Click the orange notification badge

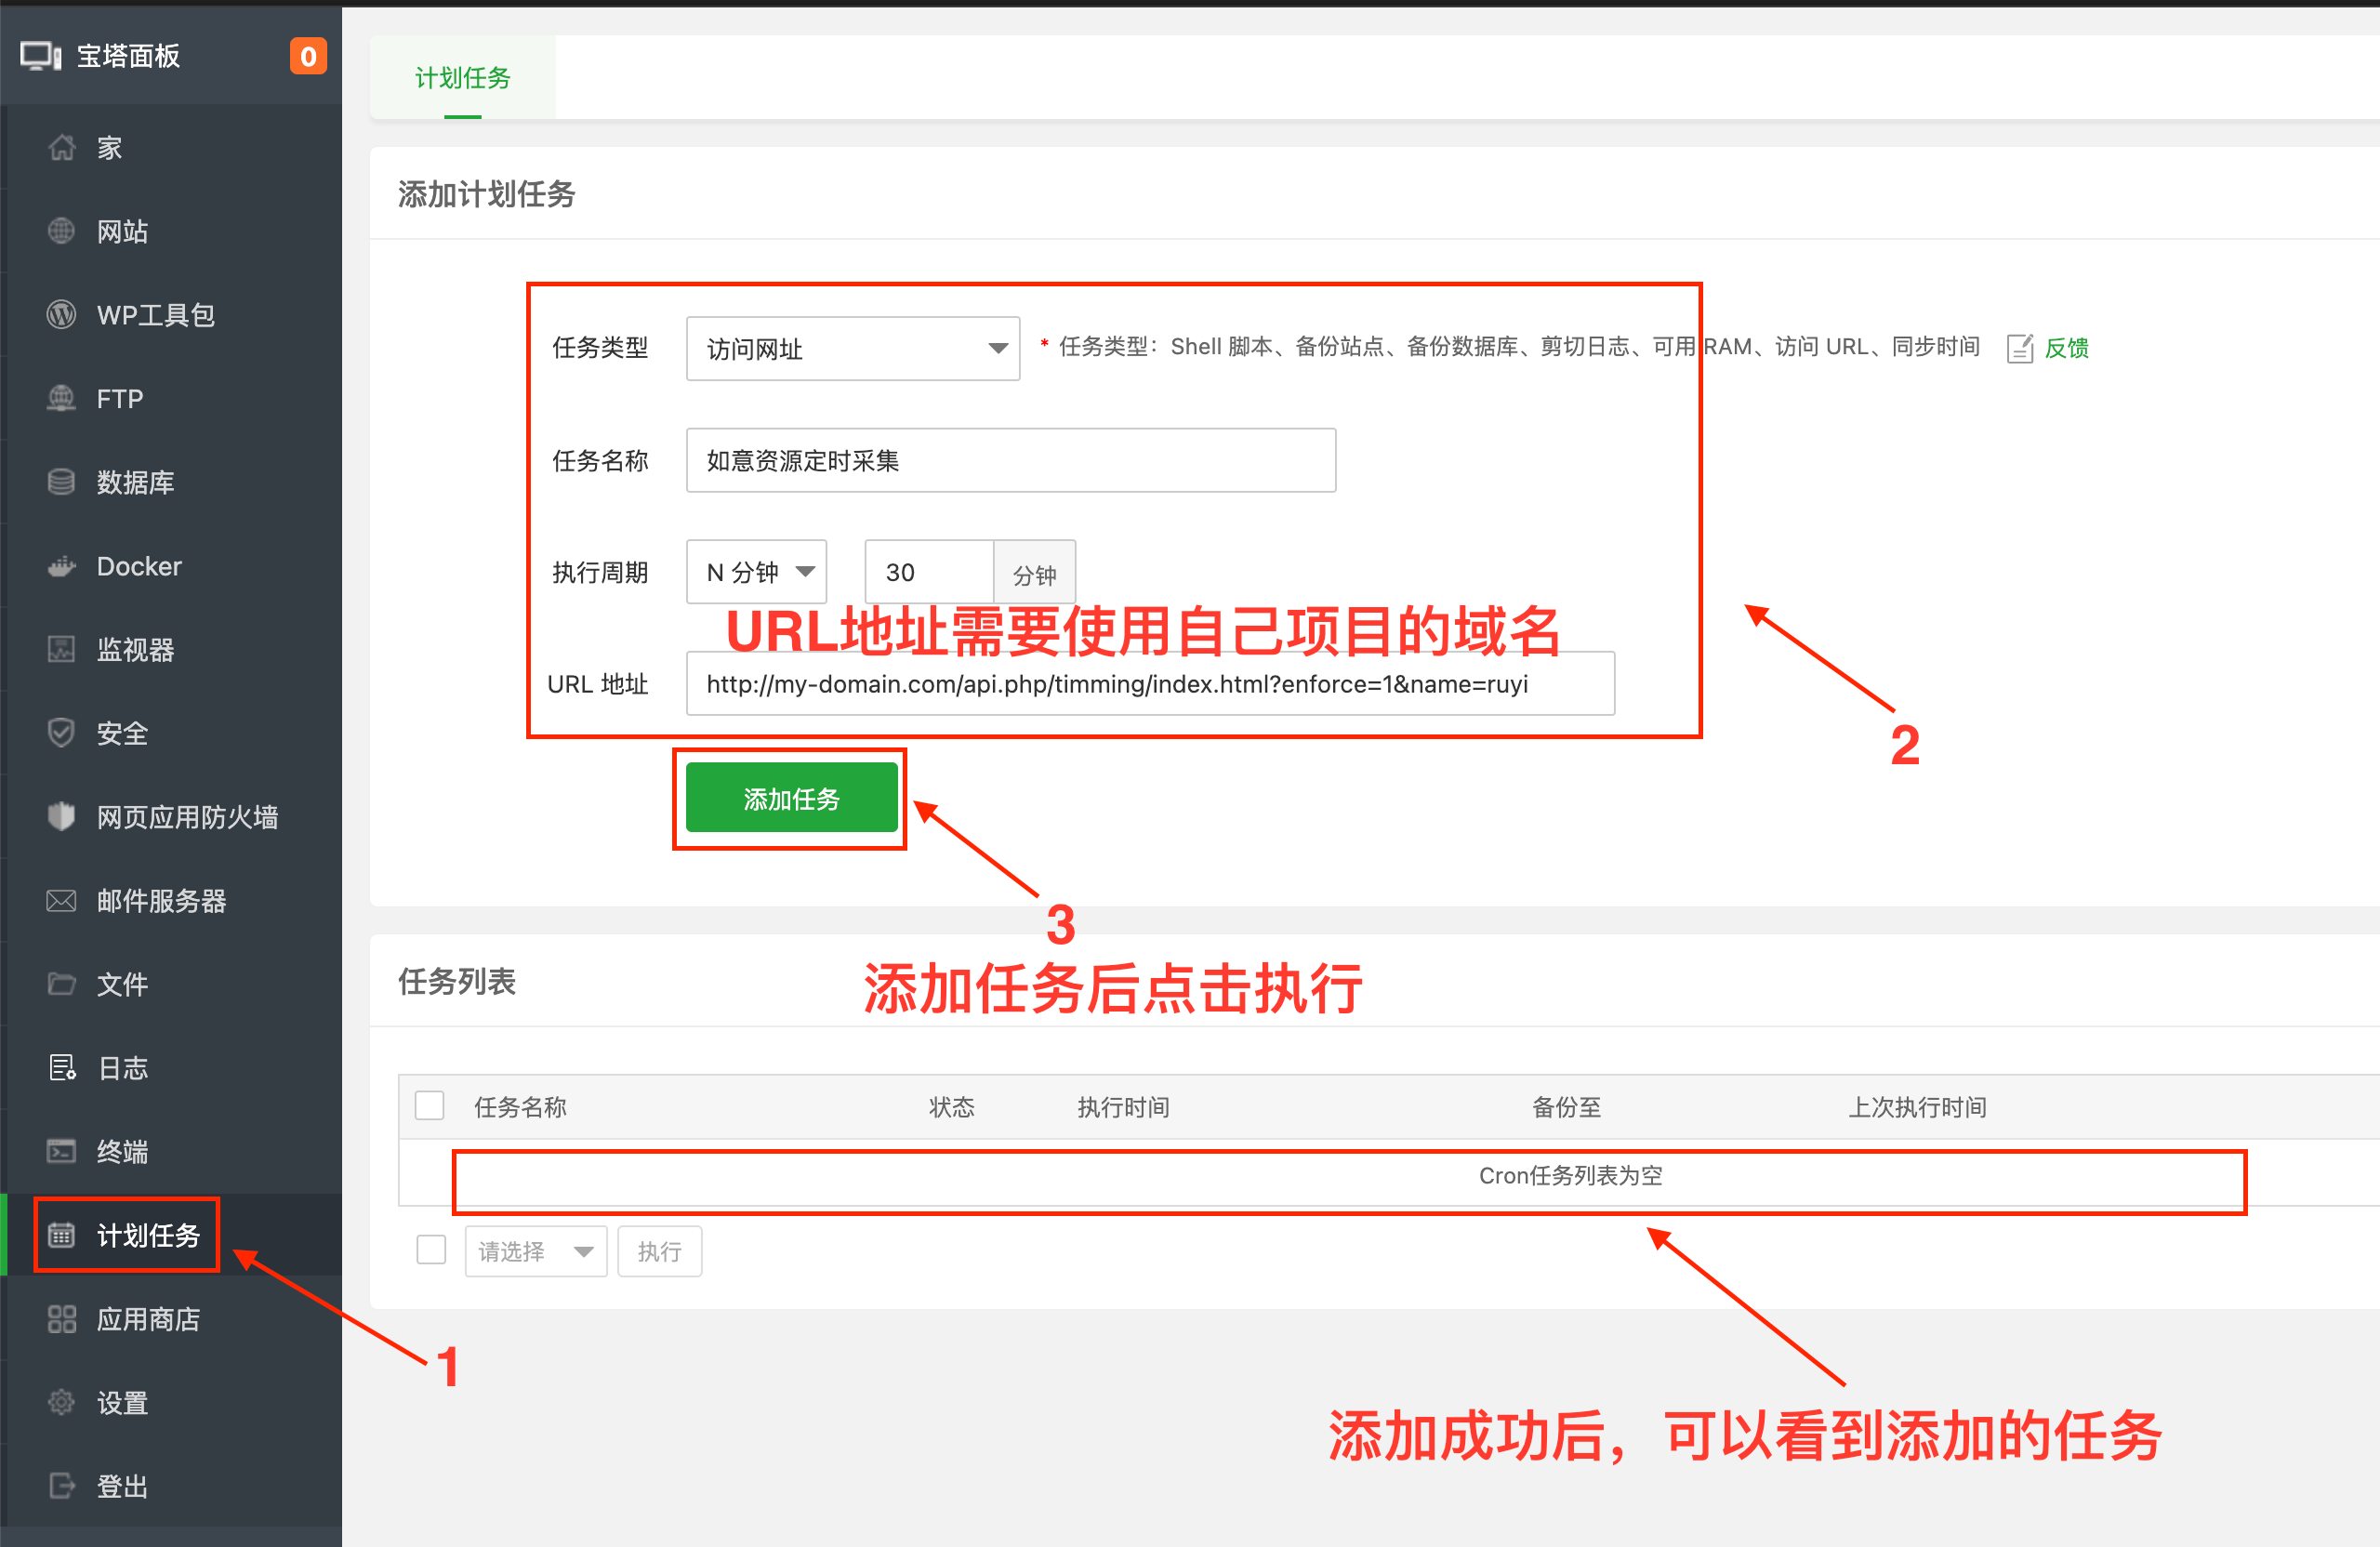pos(308,56)
